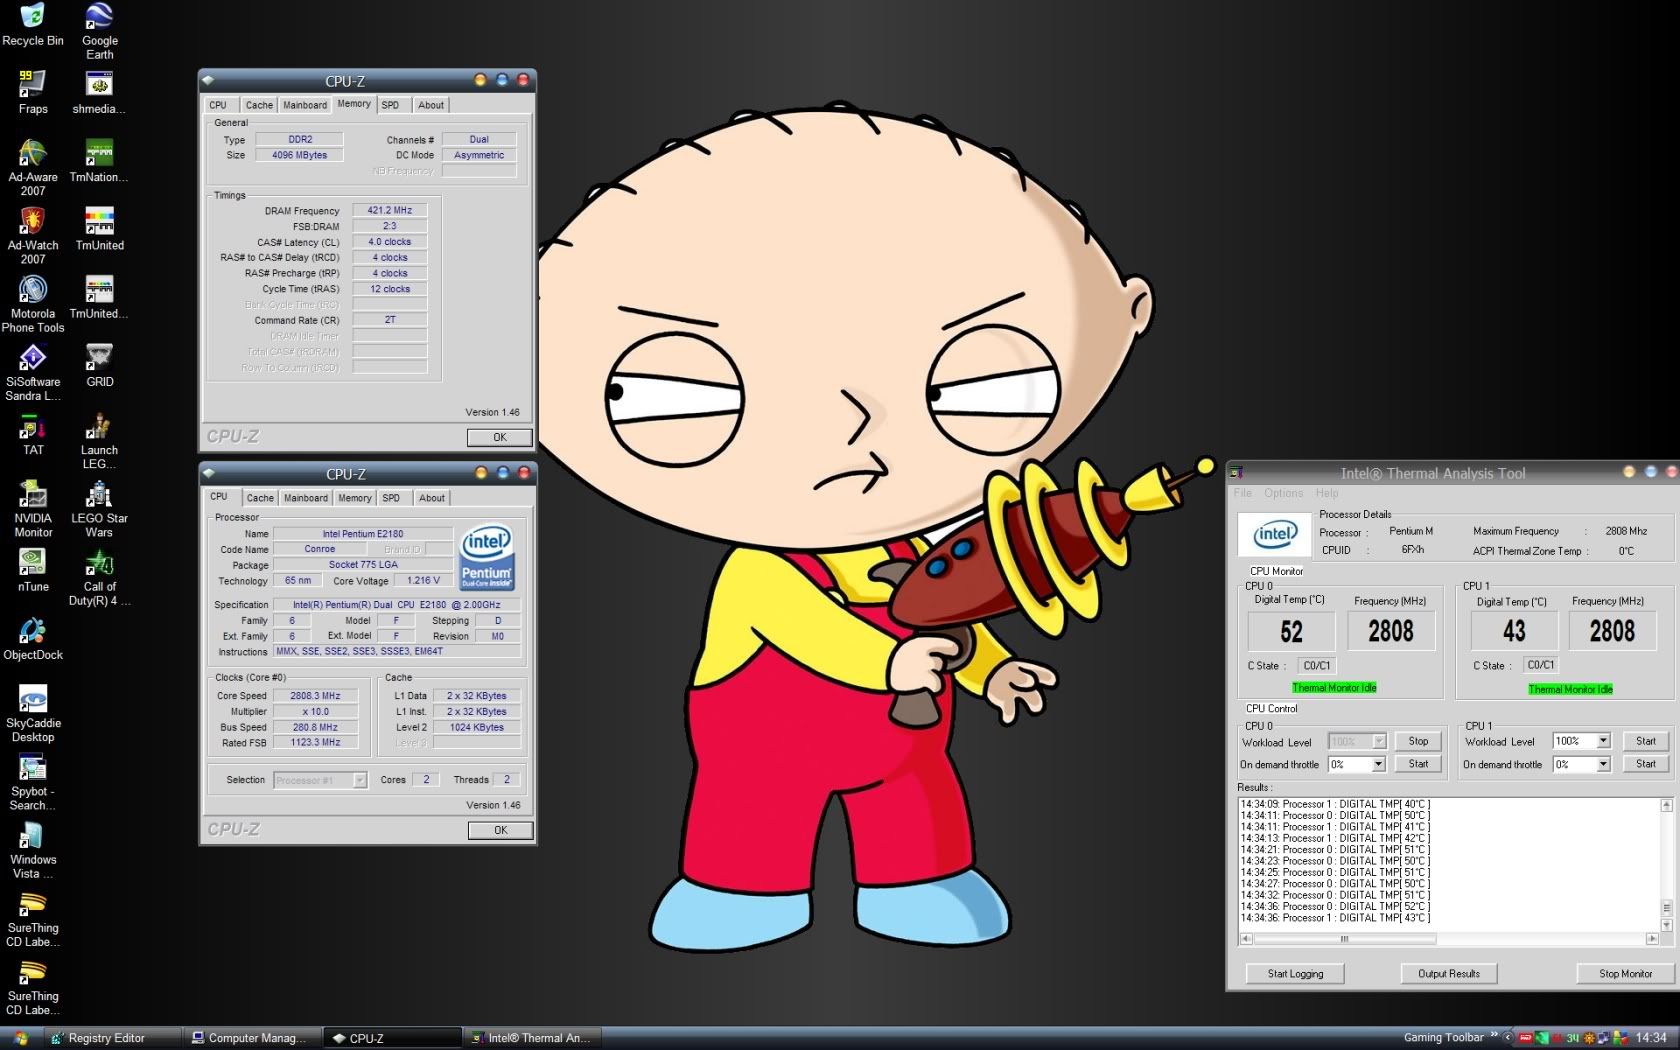Open the TAT desktop shortcut
Image resolution: width=1680 pixels, height=1050 pixels.
pyautogui.click(x=33, y=428)
